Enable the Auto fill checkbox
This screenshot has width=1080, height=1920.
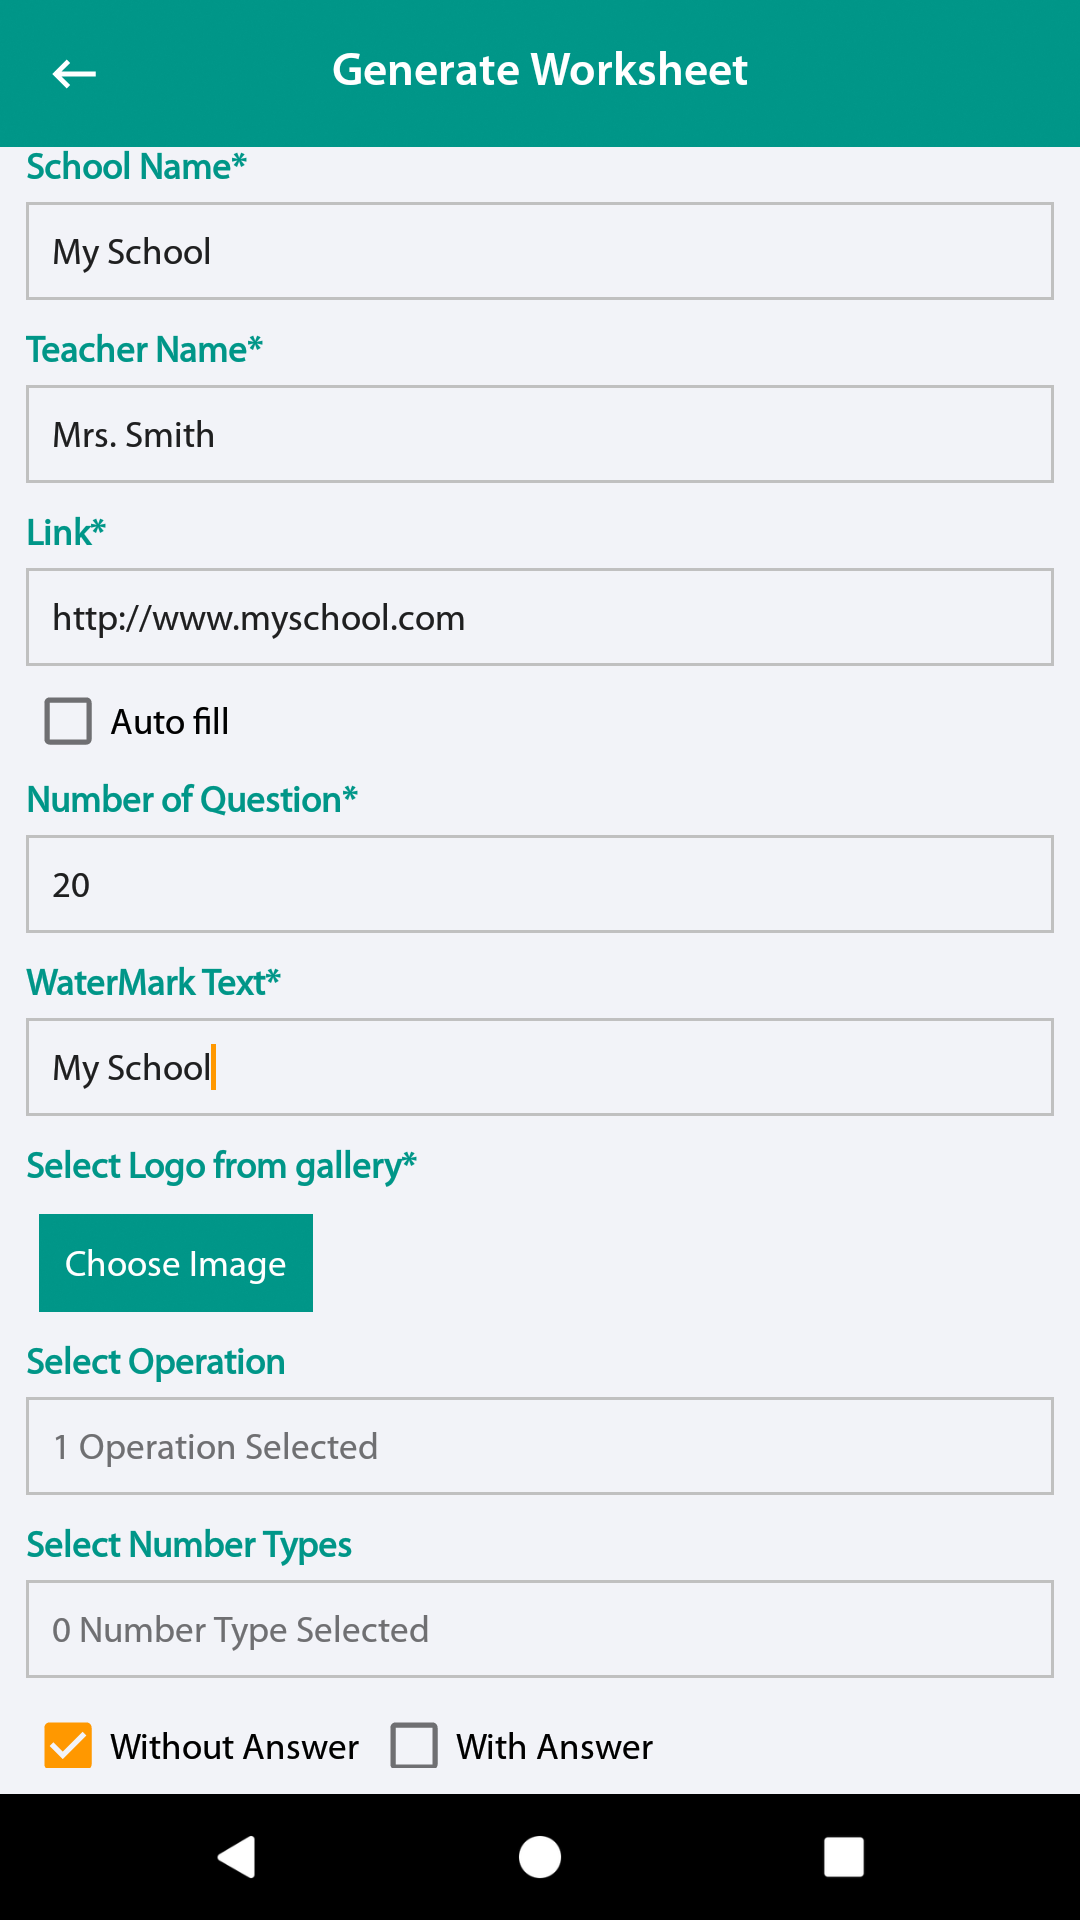(68, 721)
